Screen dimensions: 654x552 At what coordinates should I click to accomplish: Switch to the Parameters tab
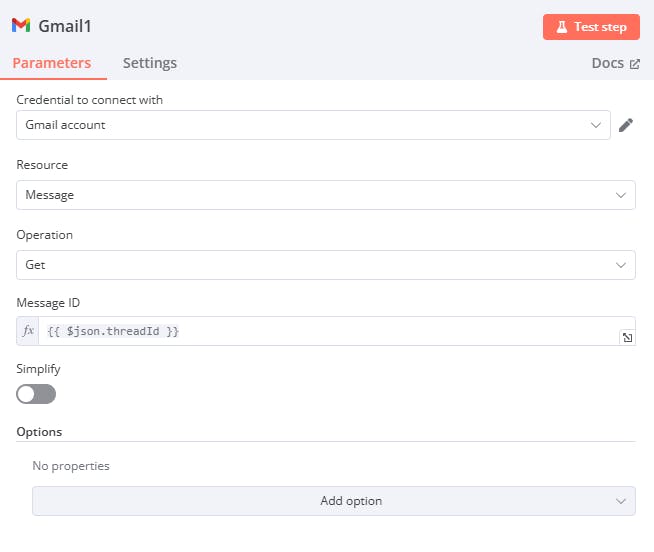coord(52,63)
